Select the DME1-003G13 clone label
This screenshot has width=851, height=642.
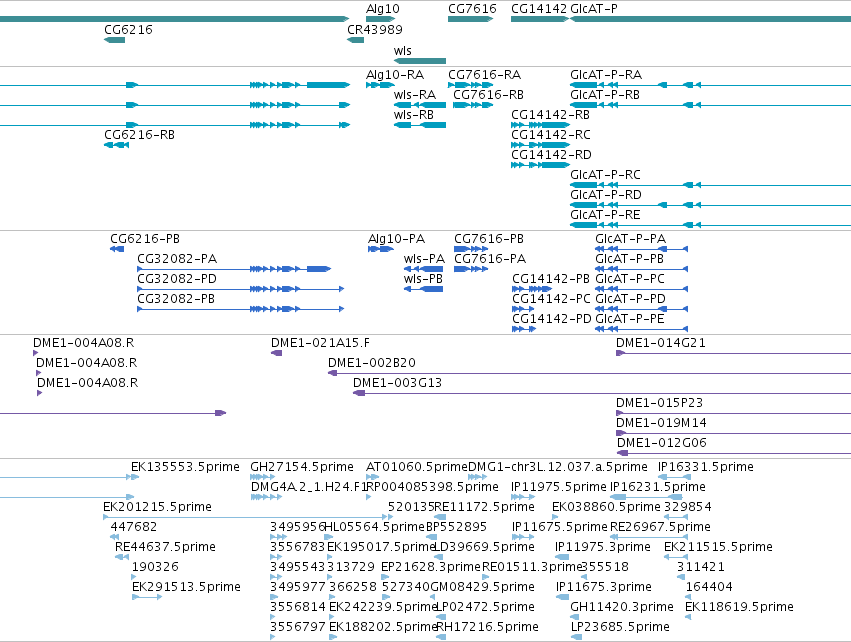[397, 383]
